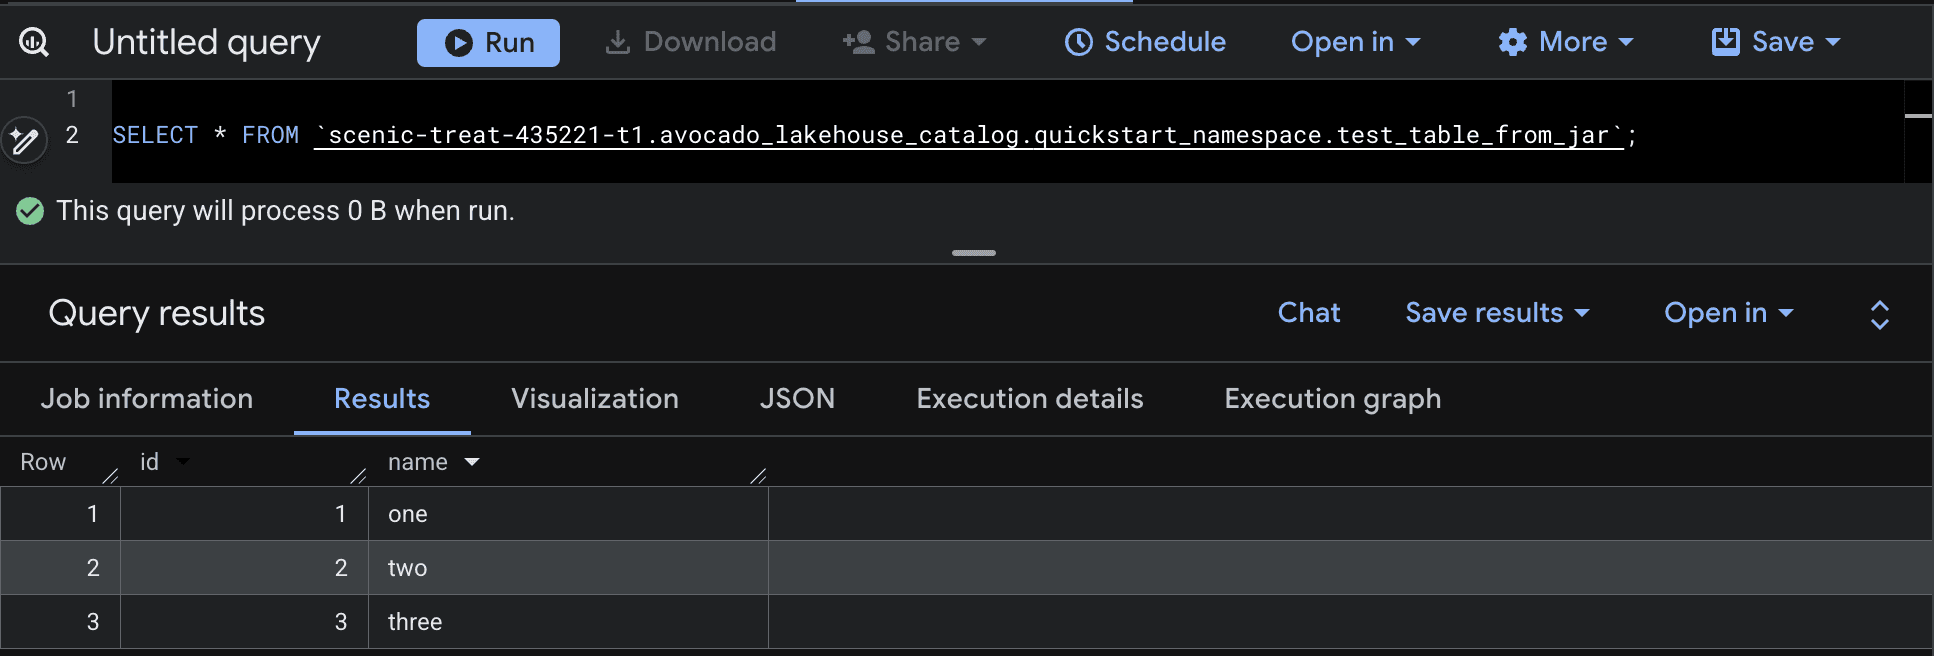Image resolution: width=1934 pixels, height=656 pixels.
Task: Open the More settings menu
Action: coord(1565,42)
